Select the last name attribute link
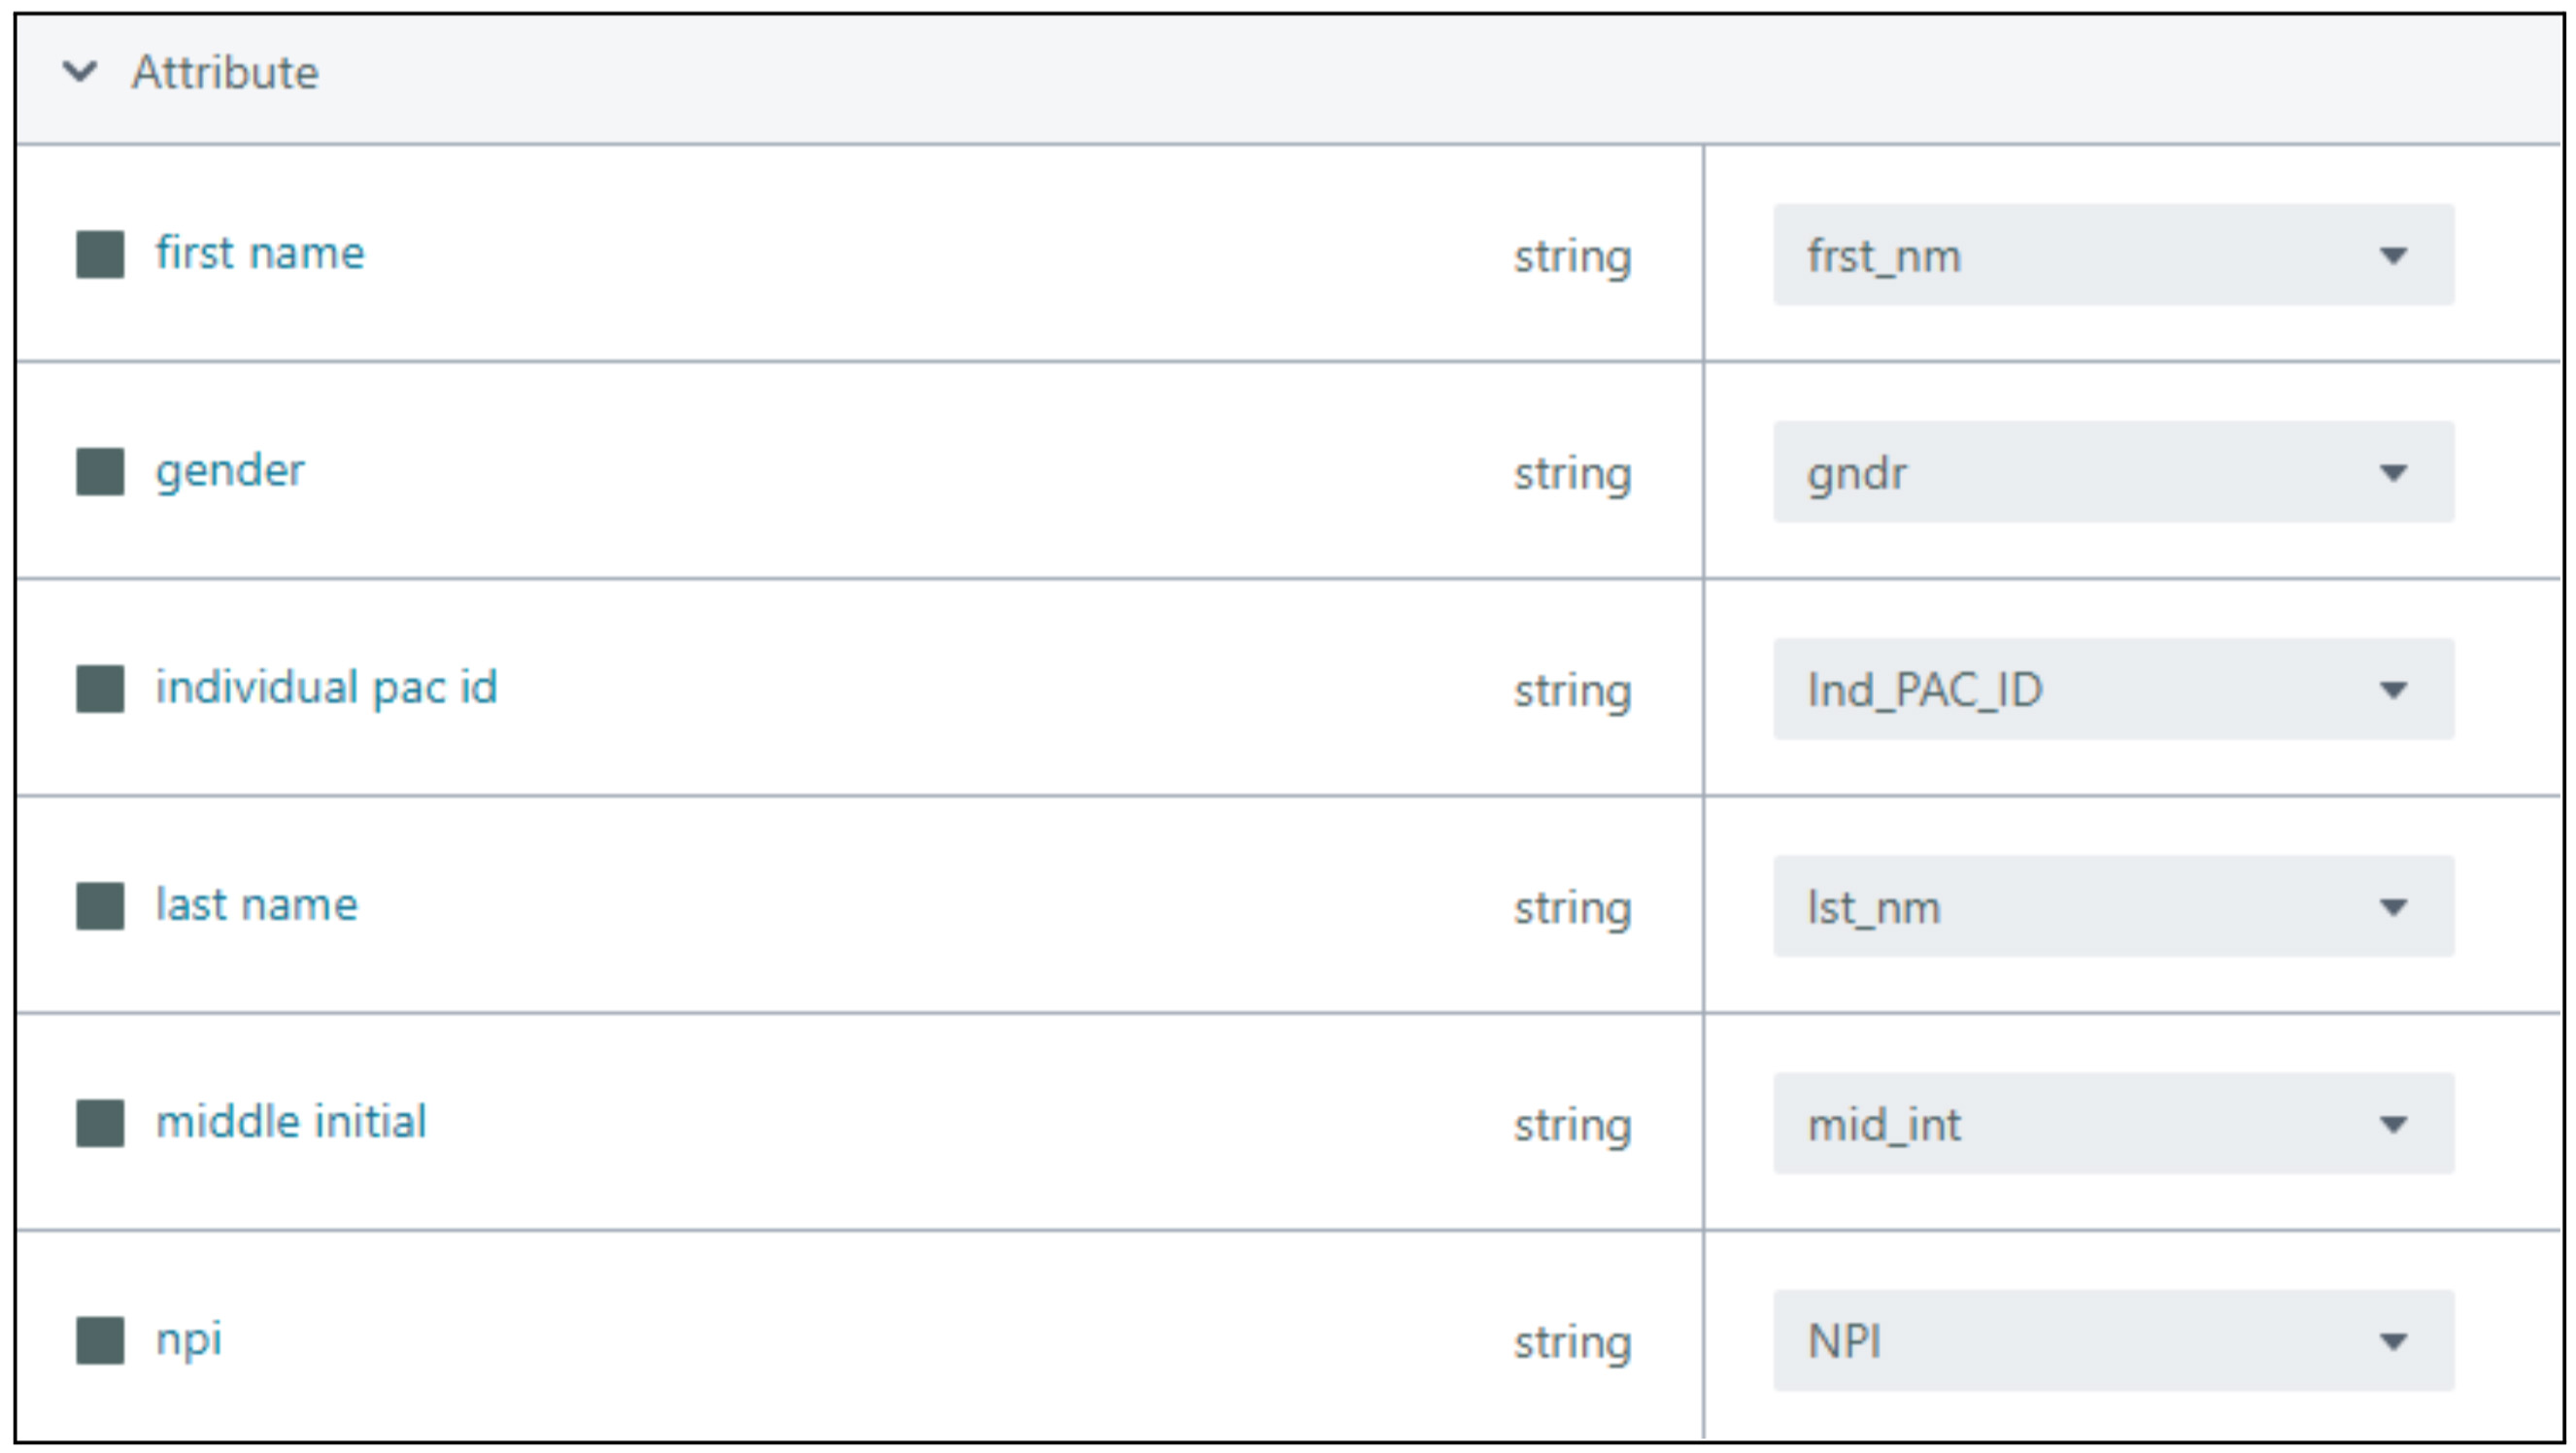The width and height of the screenshot is (2576, 1453). pos(257,905)
